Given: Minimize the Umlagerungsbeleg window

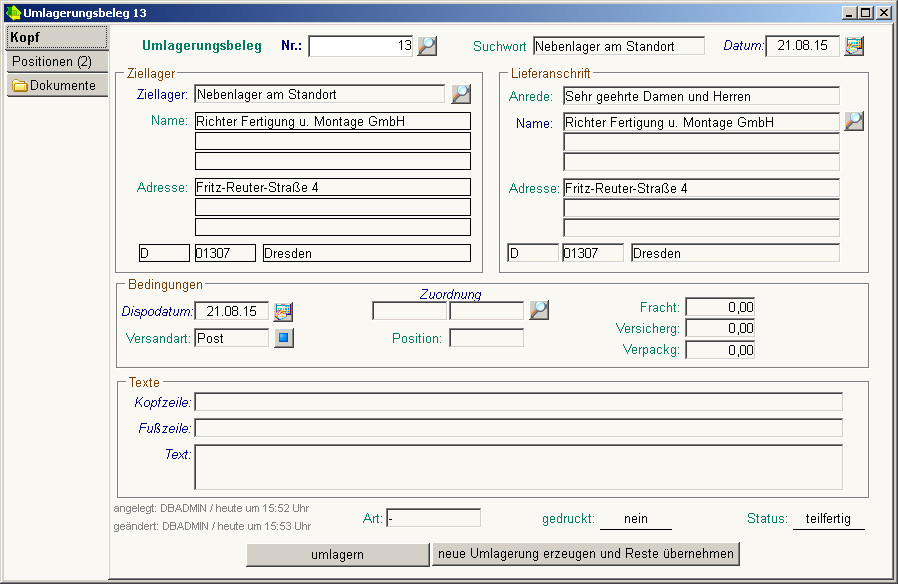Looking at the screenshot, I should 849,13.
